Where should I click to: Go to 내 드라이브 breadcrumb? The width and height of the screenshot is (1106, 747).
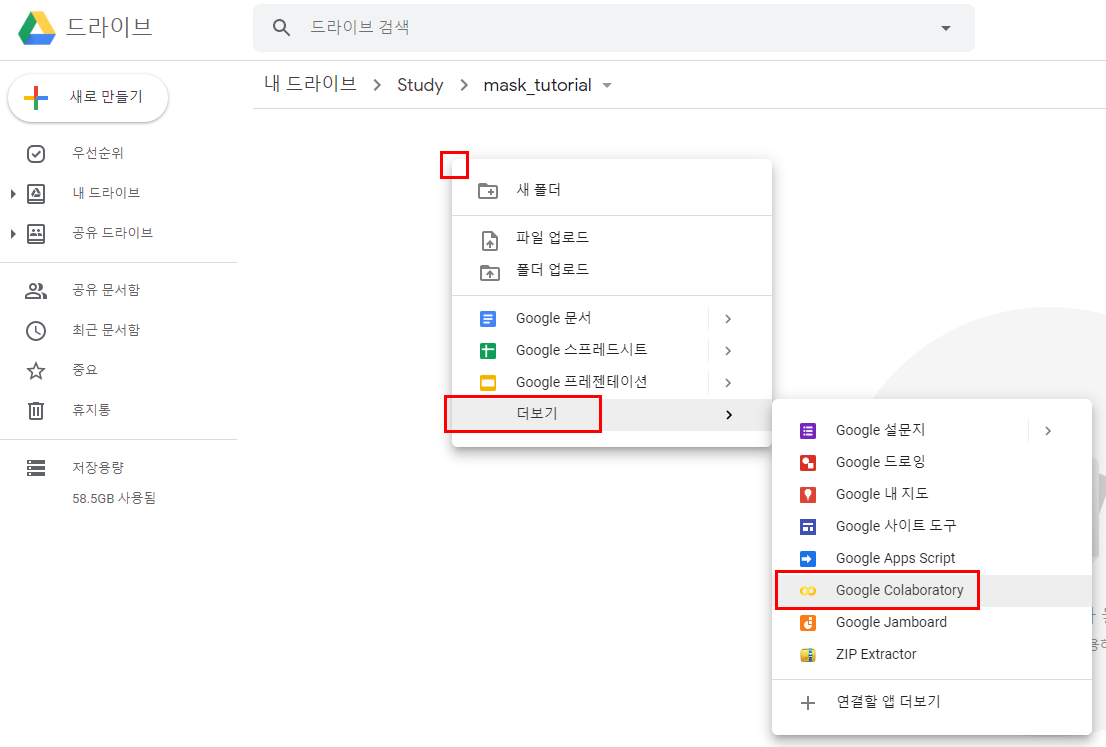coord(310,84)
